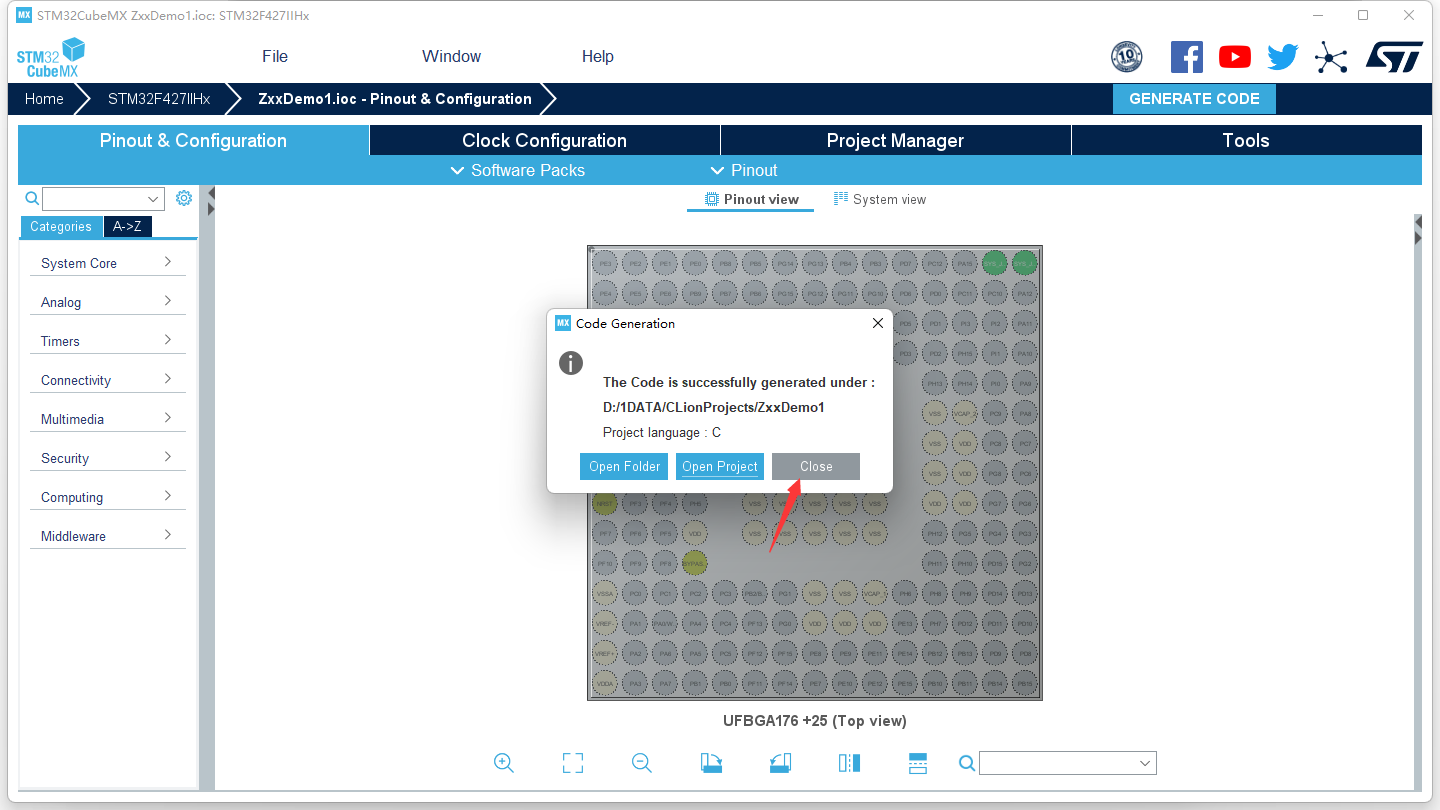Screen dimensions: 1440x810
Task: Click the zoom out magnifier icon
Action: (x=642, y=763)
